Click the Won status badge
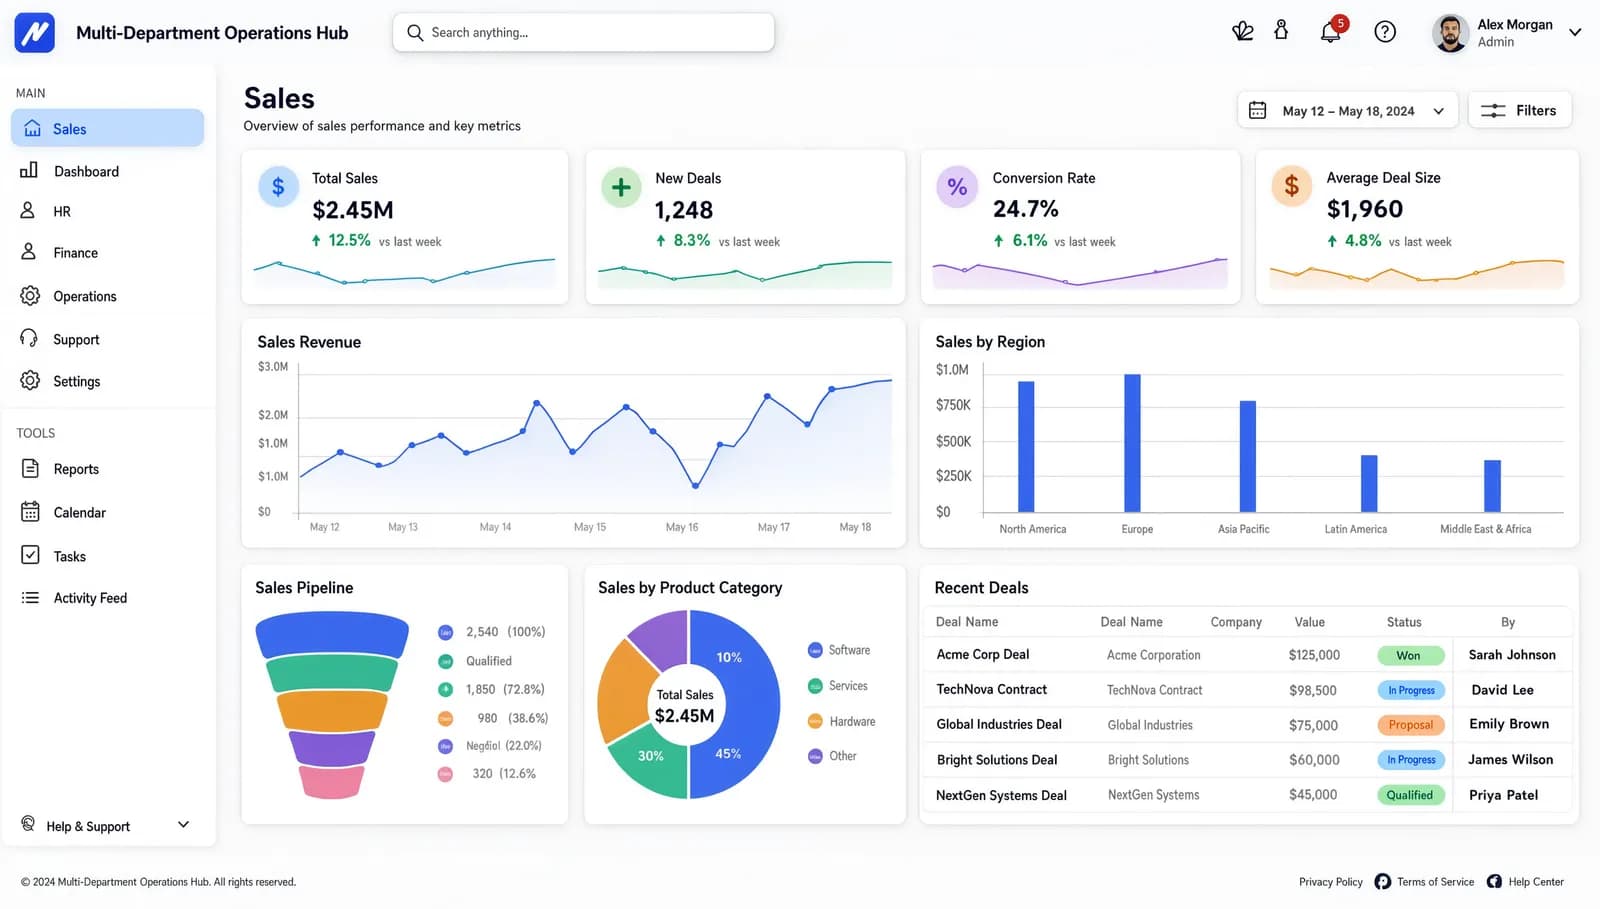This screenshot has height=909, width=1600. [x=1410, y=655]
